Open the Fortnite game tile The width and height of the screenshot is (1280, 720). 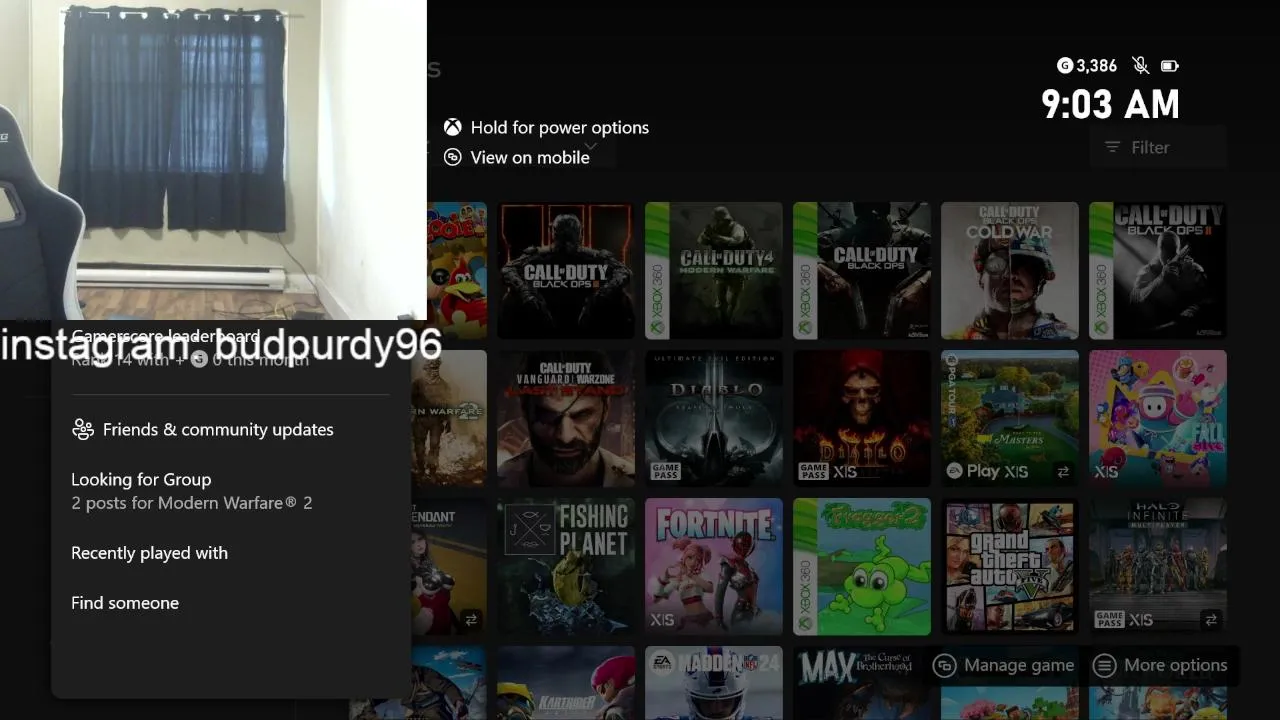tap(713, 567)
